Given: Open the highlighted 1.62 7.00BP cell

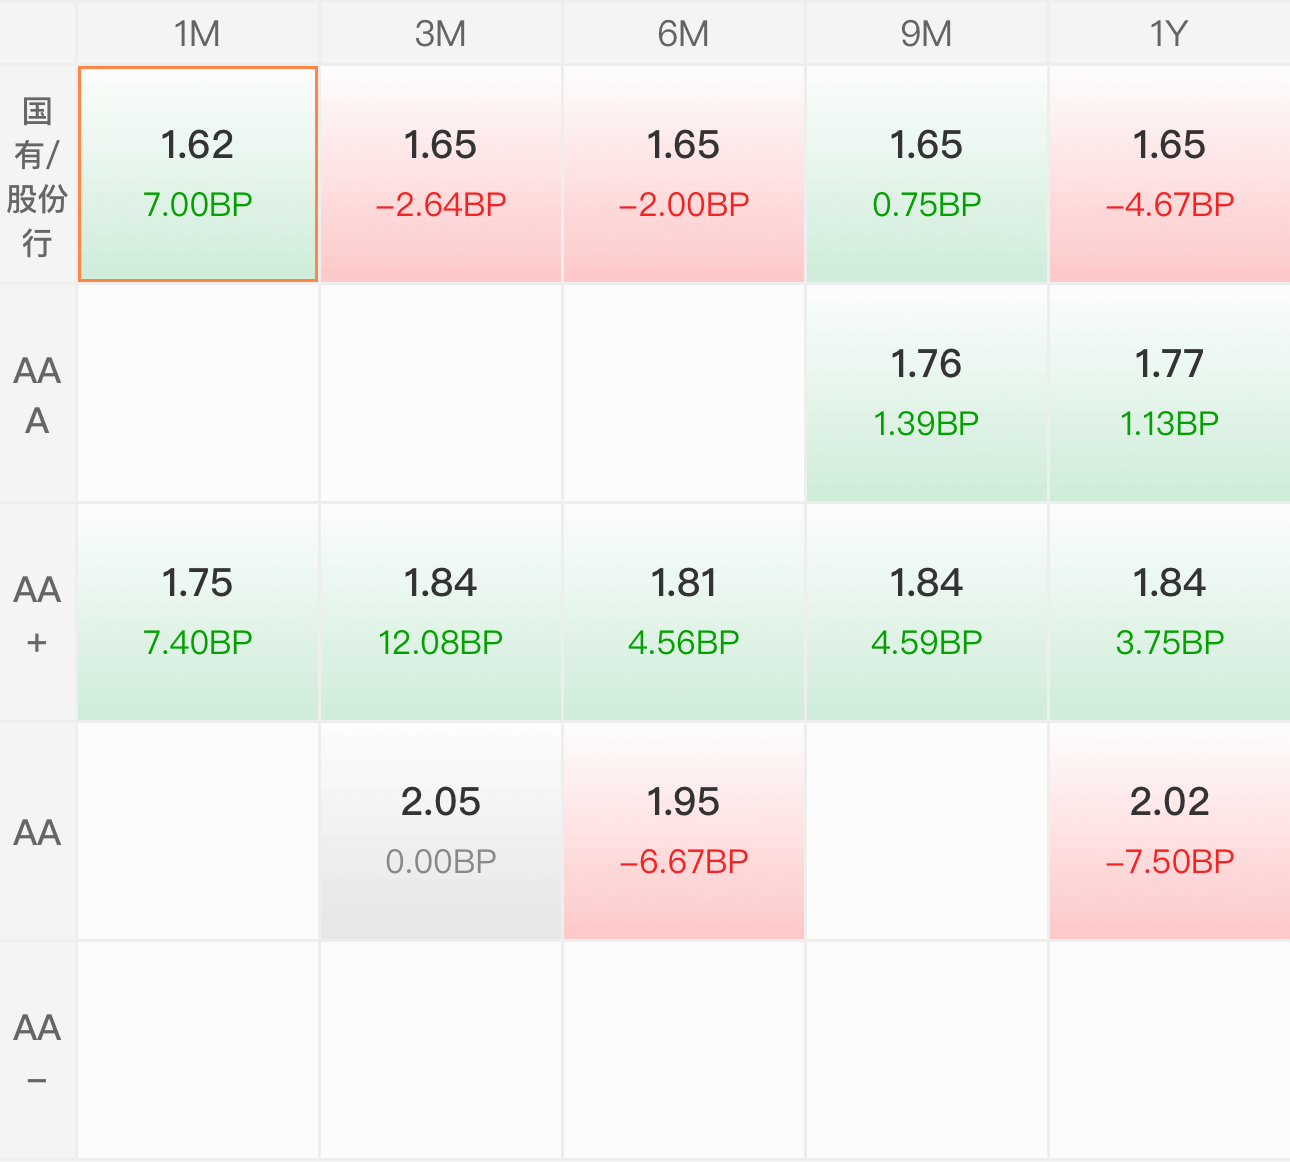Looking at the screenshot, I should click(x=198, y=174).
